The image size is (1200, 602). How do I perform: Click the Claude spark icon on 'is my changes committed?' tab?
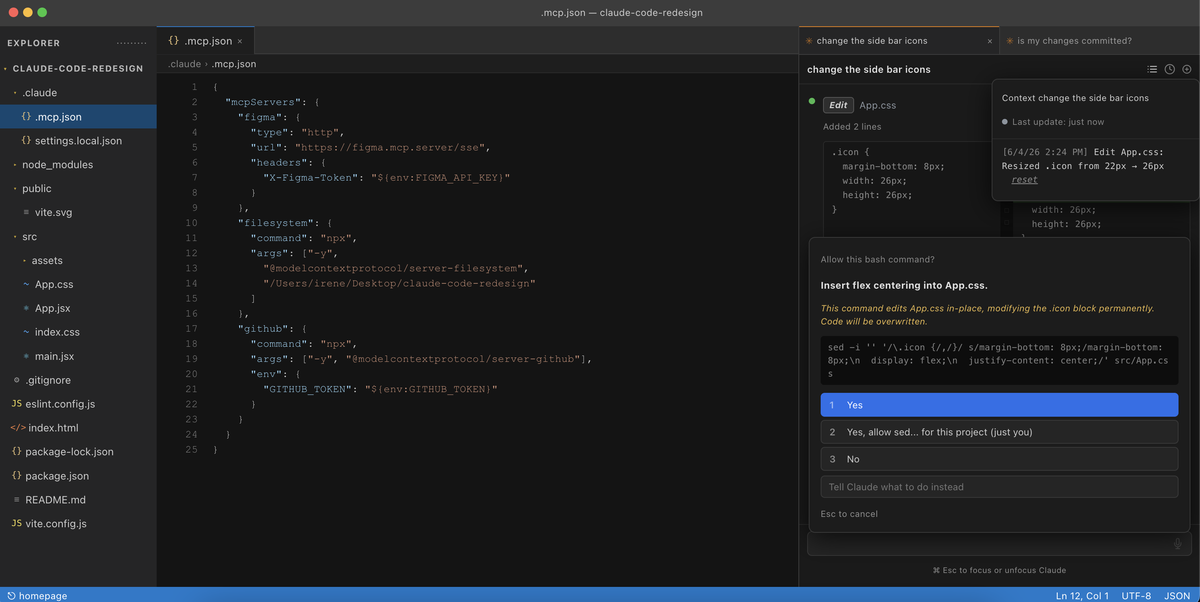(x=1009, y=41)
